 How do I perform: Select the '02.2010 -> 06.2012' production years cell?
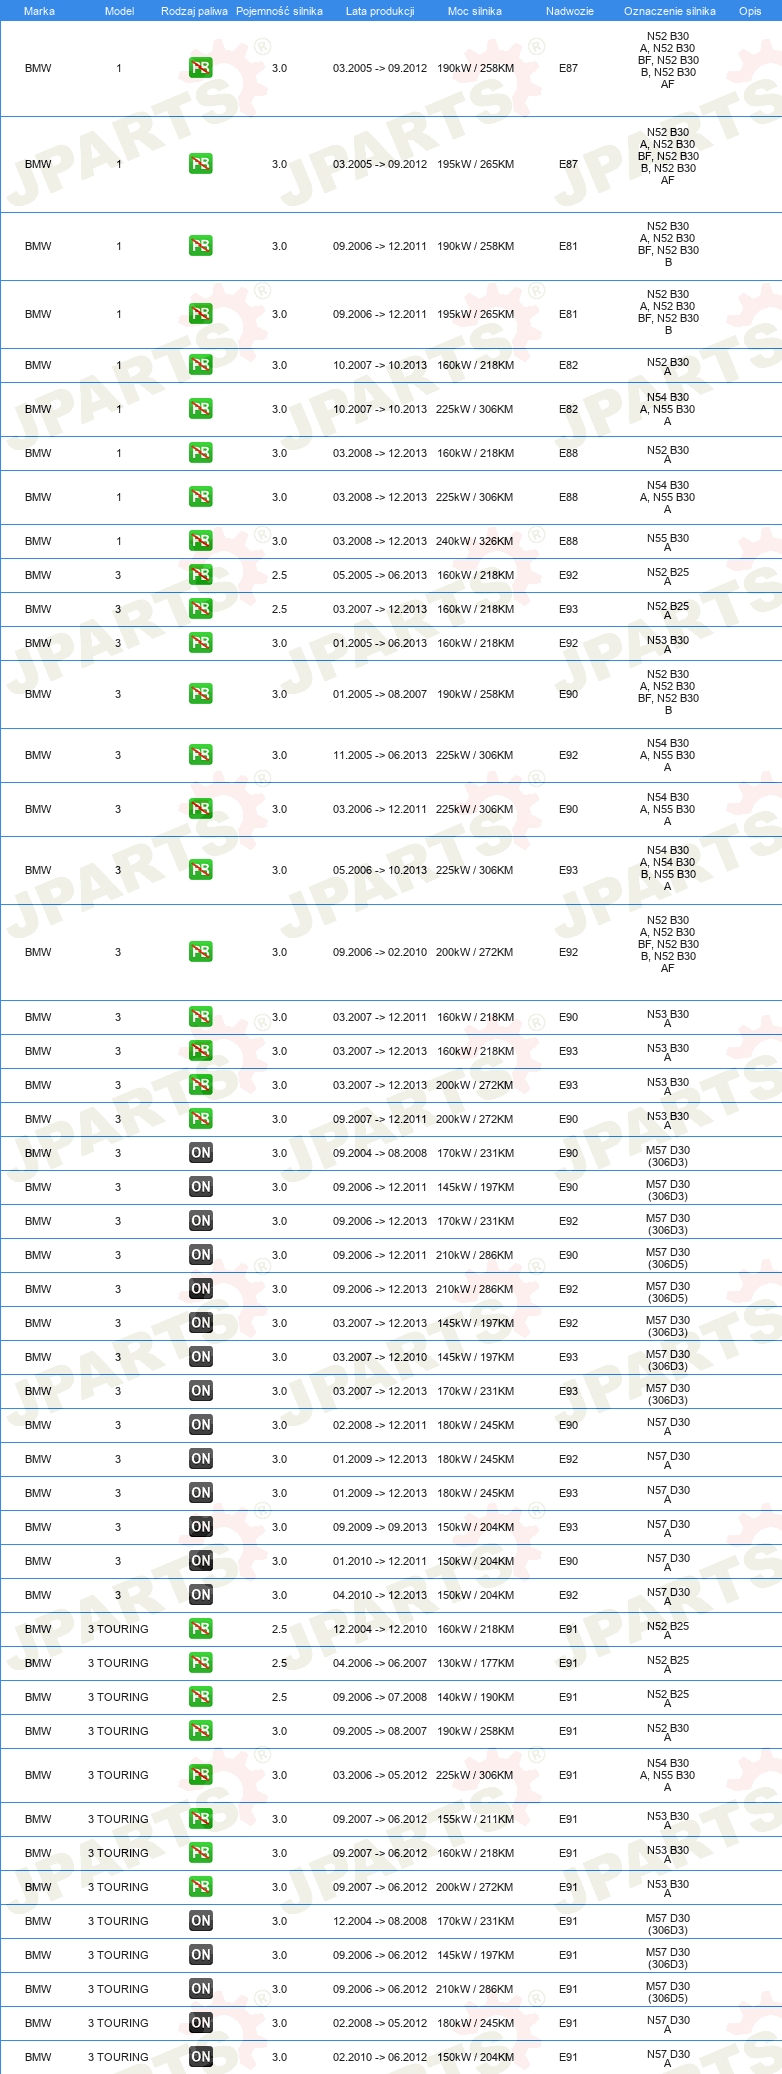point(380,2057)
